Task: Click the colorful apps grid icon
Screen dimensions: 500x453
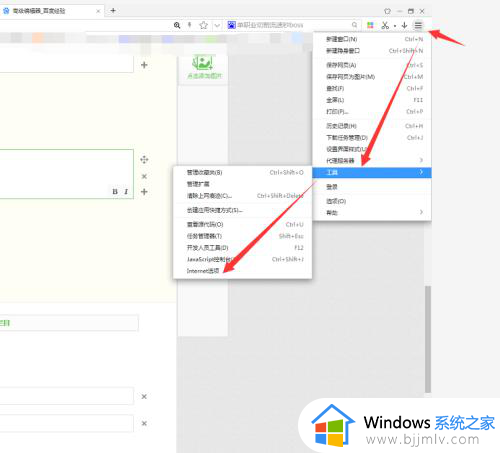Action: point(370,25)
